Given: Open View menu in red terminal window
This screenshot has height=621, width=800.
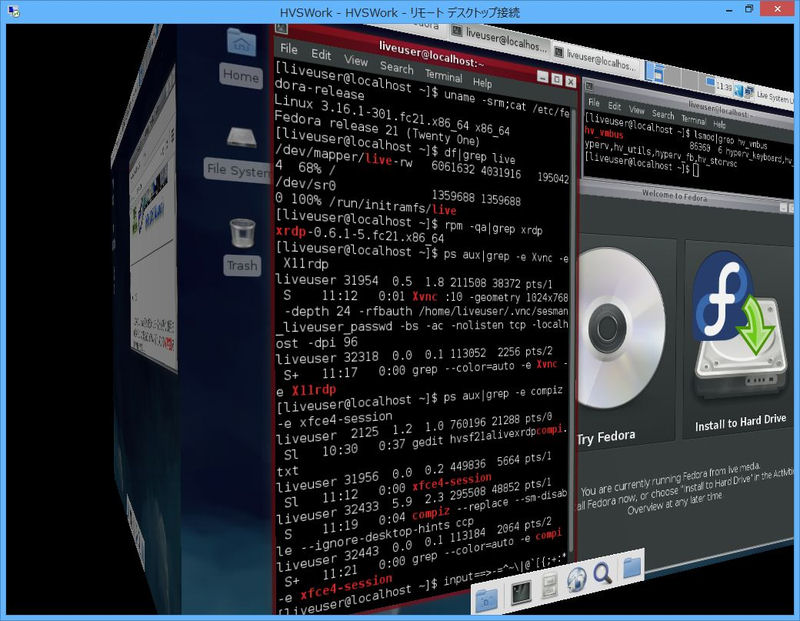Looking at the screenshot, I should 356,61.
